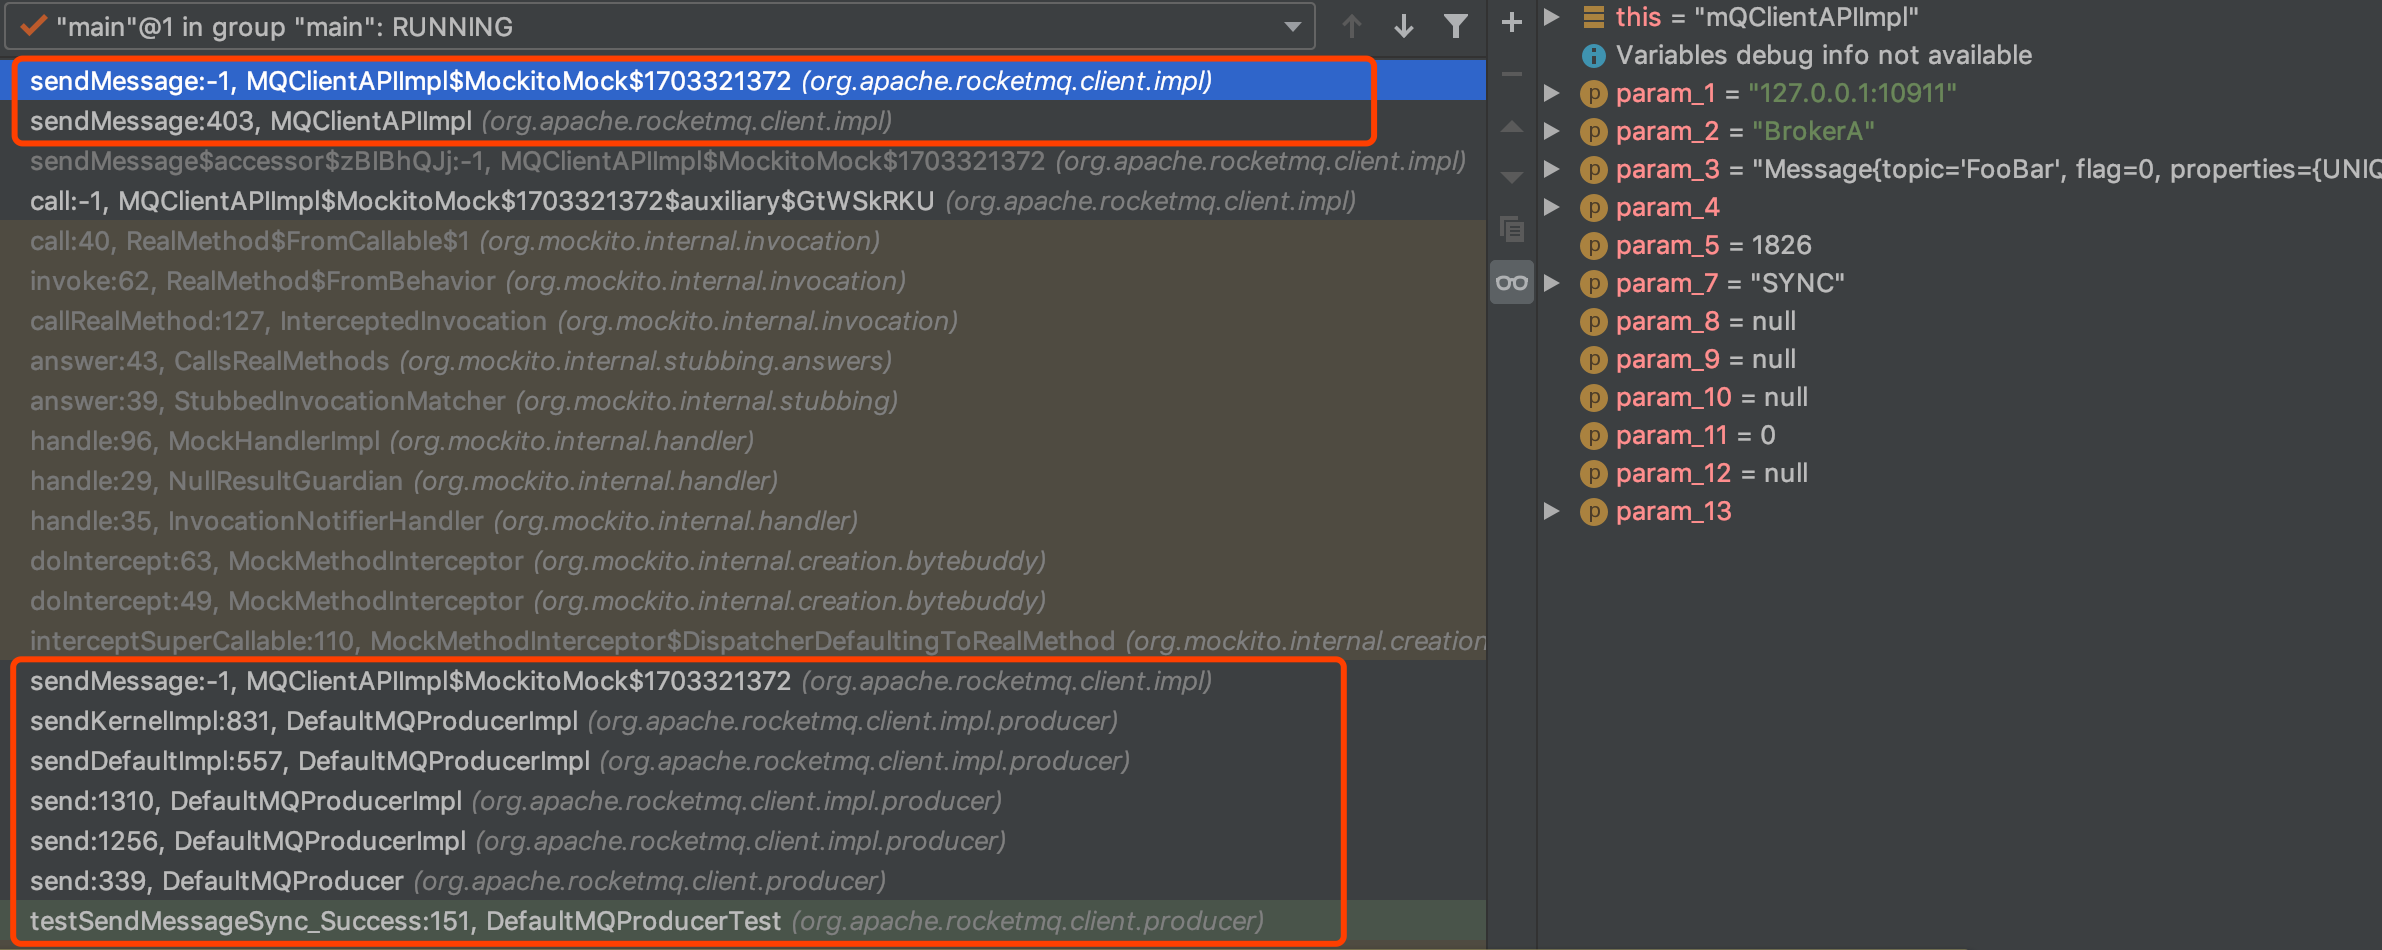Select frame call:-1 auxiliary$GtWSkRKU
The image size is (2382, 950).
tap(743, 201)
